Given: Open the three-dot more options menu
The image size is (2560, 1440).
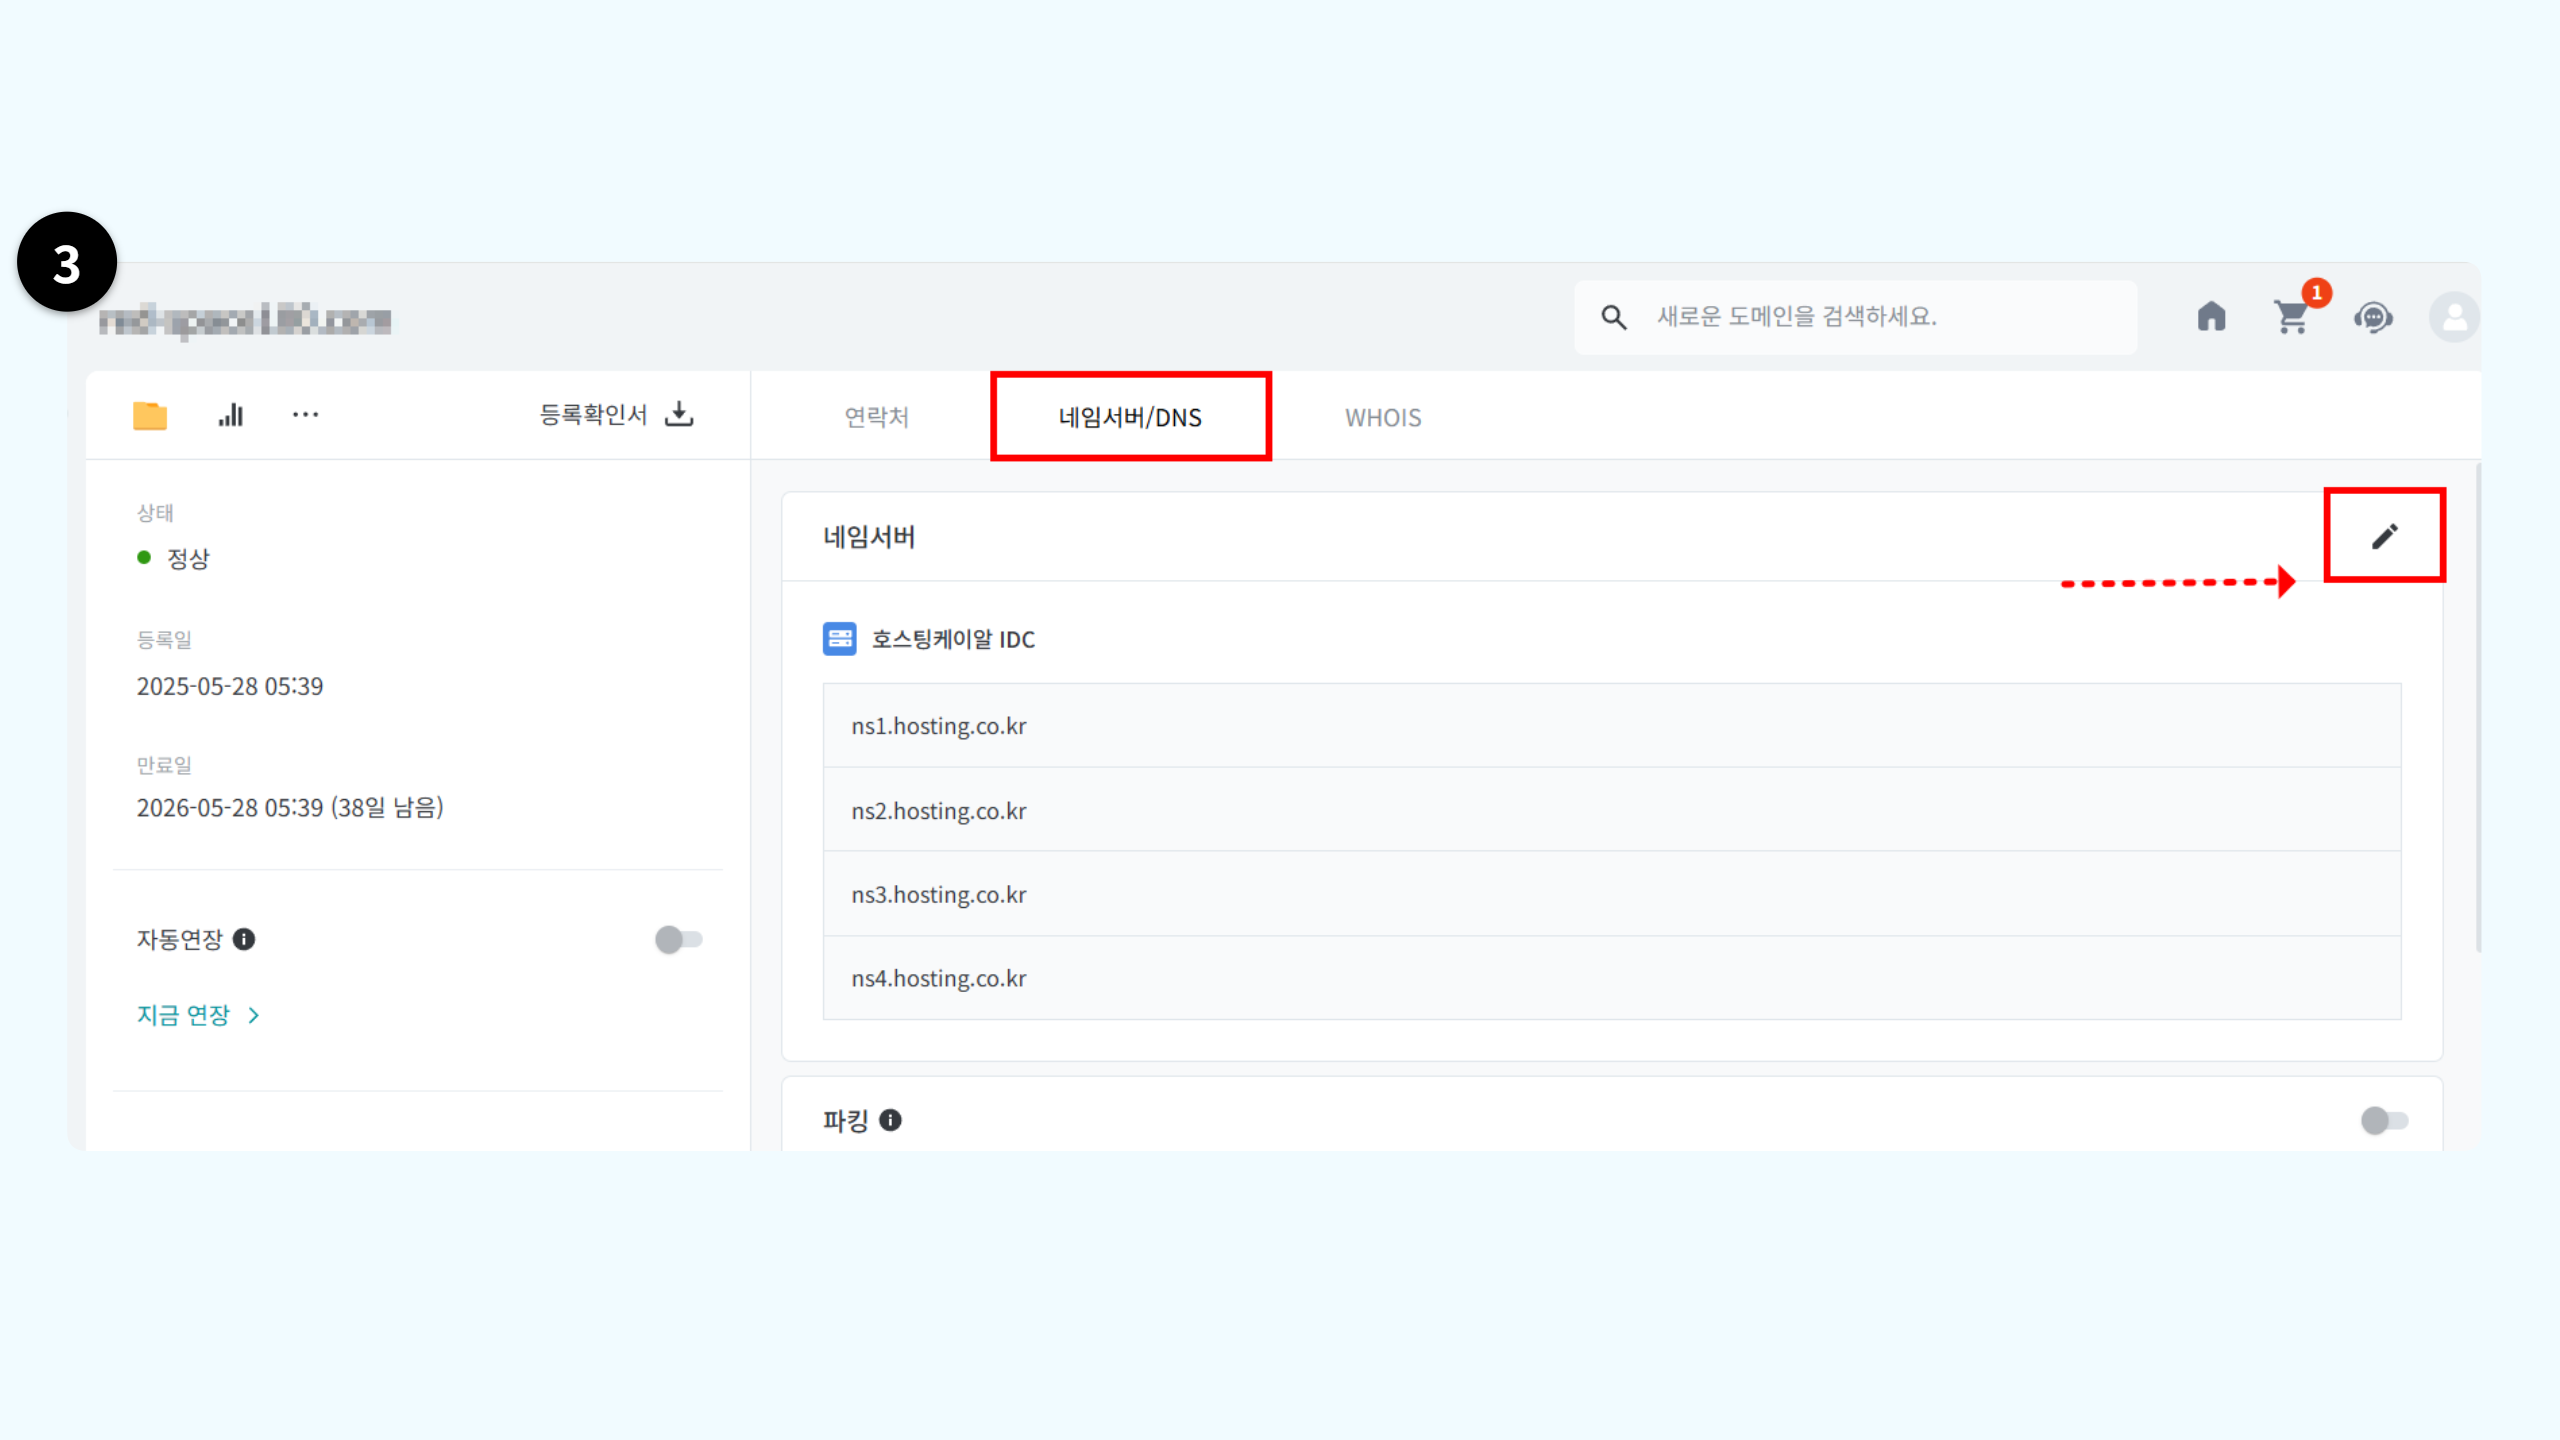Looking at the screenshot, I should 305,415.
